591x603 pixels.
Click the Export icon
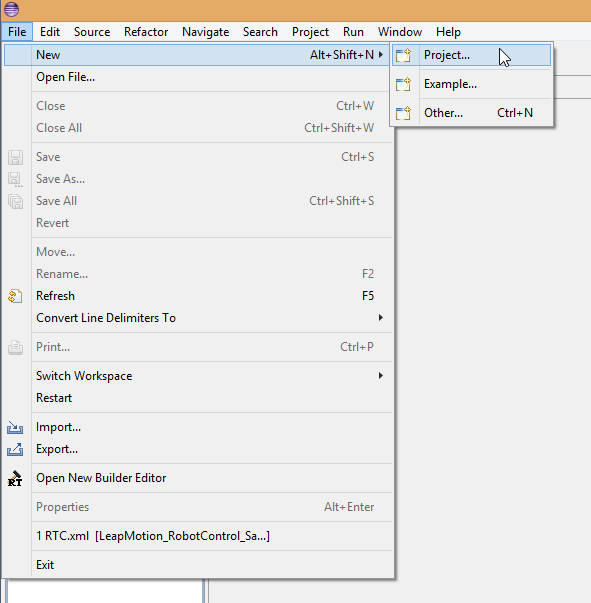(15, 449)
